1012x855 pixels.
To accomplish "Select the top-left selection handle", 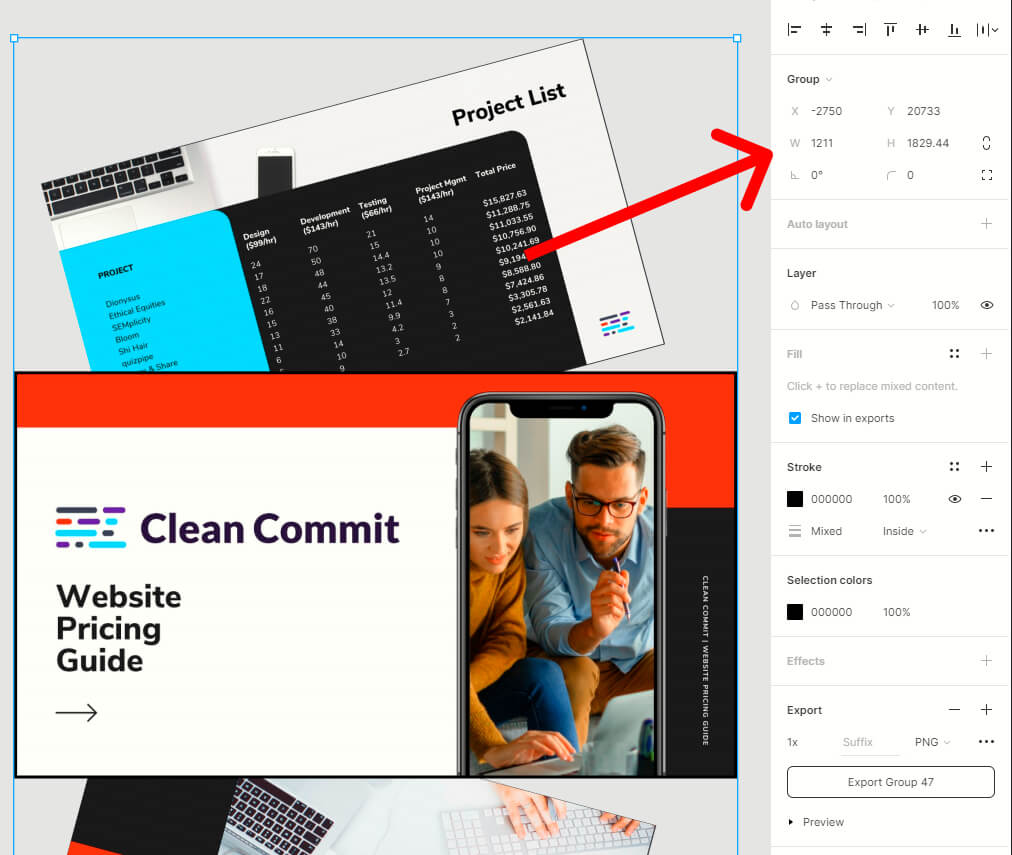I will (14, 38).
